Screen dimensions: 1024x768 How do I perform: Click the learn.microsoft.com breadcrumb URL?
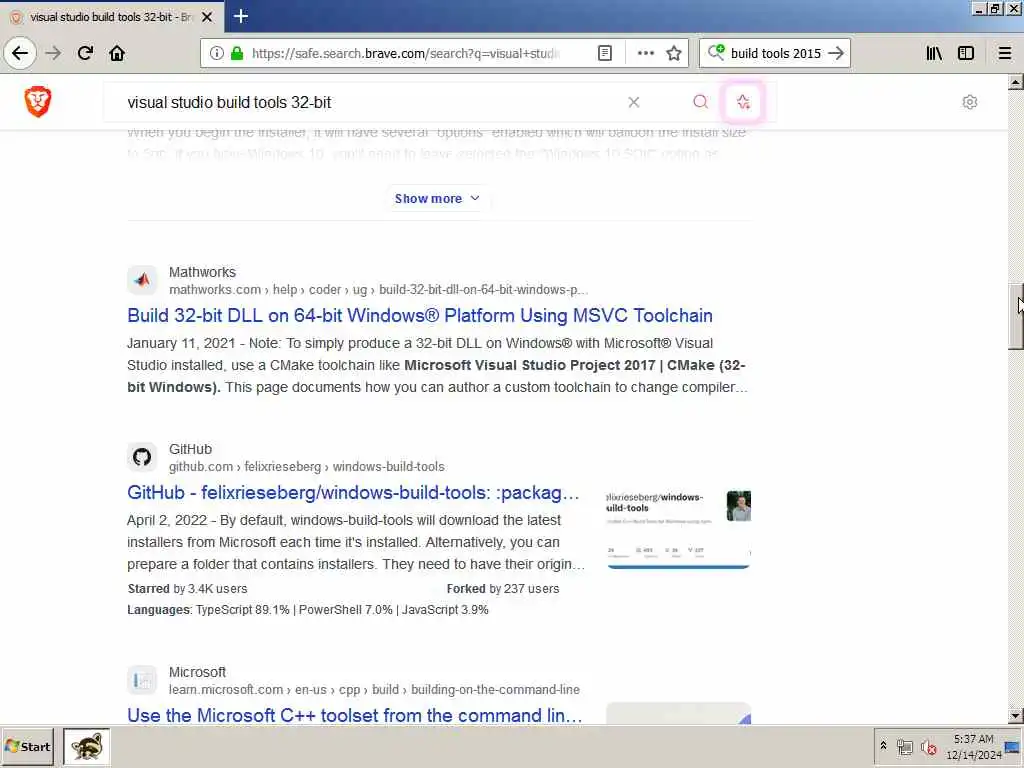[374, 690]
